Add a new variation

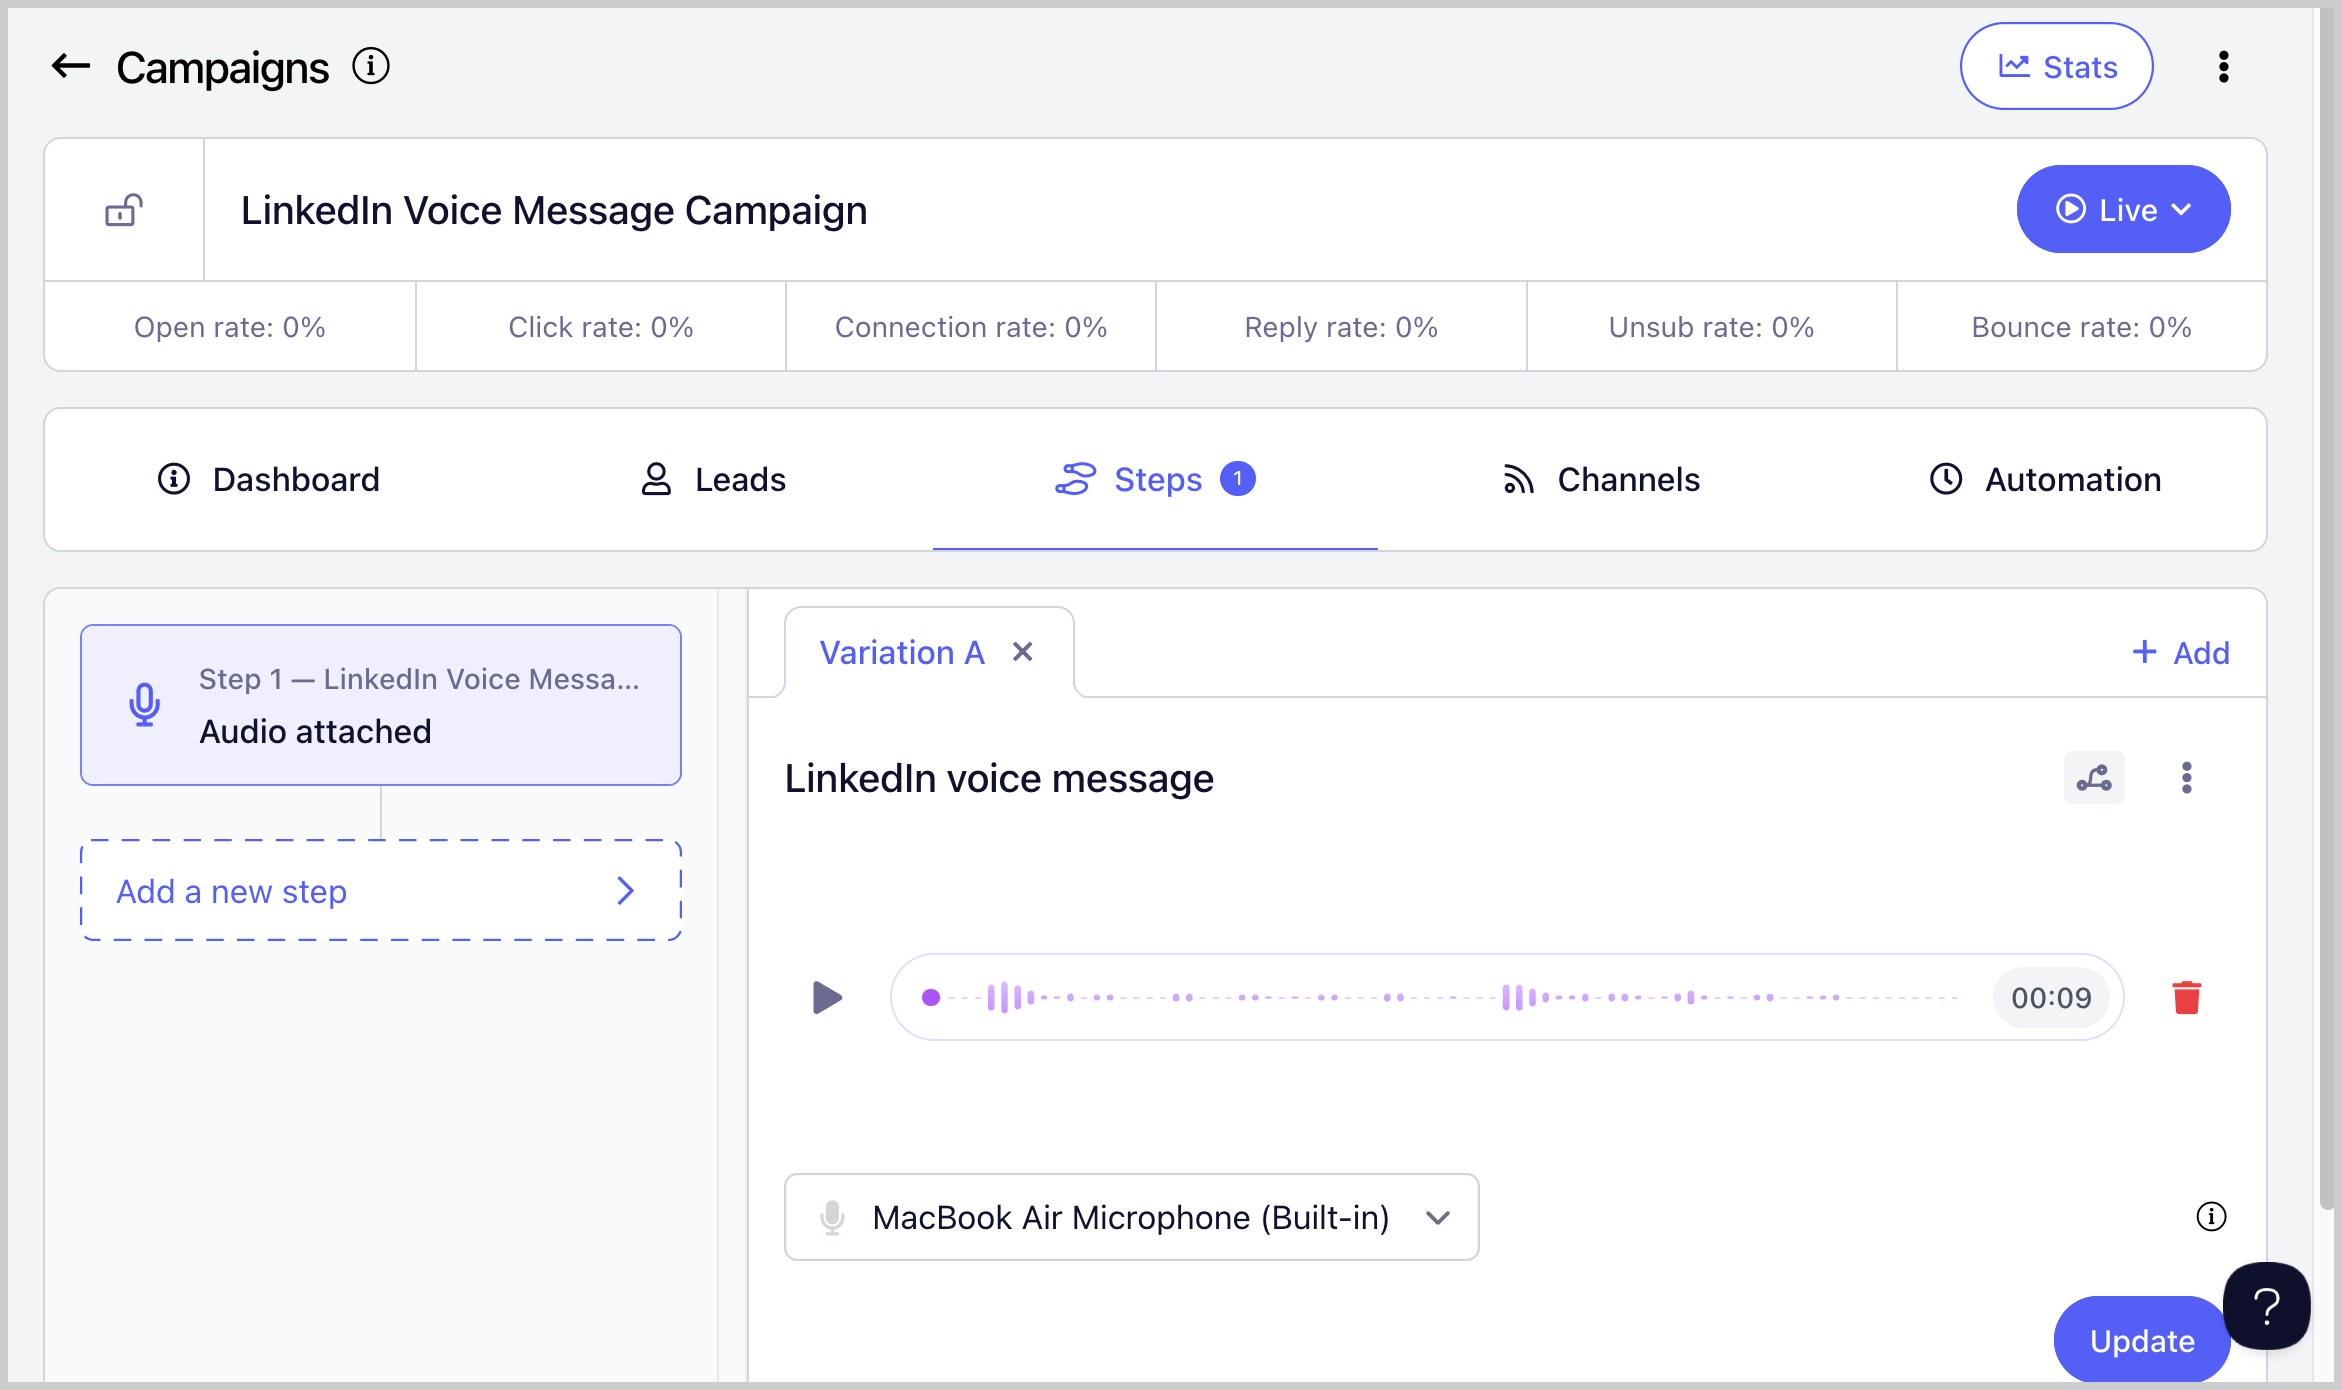[2181, 653]
